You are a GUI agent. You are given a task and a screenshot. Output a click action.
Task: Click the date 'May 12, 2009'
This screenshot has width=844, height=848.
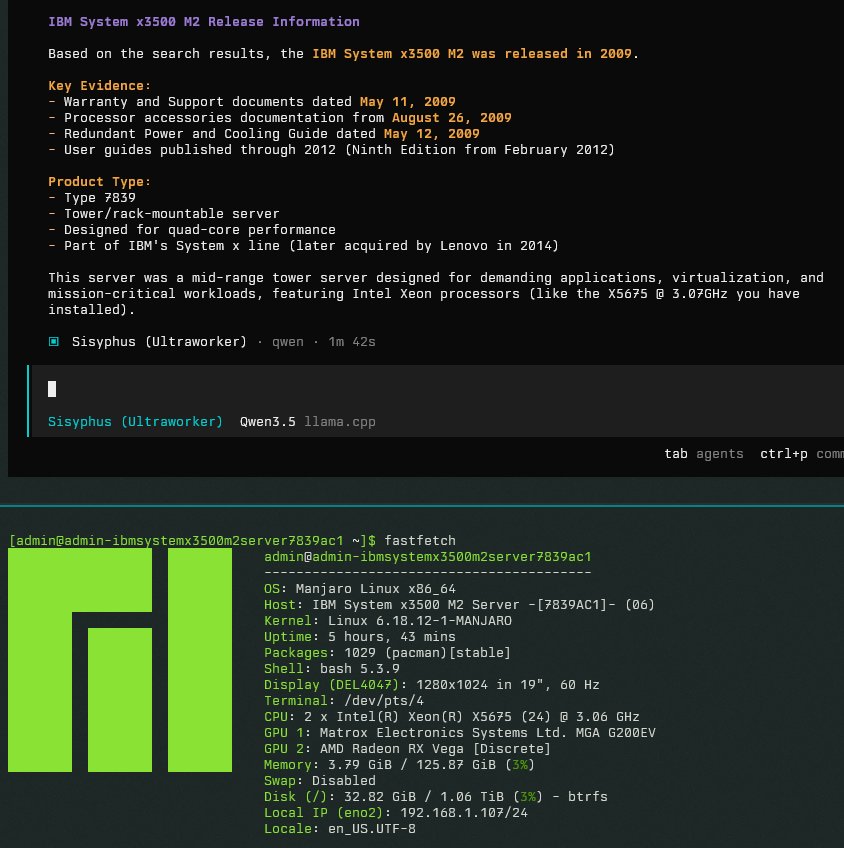(431, 134)
